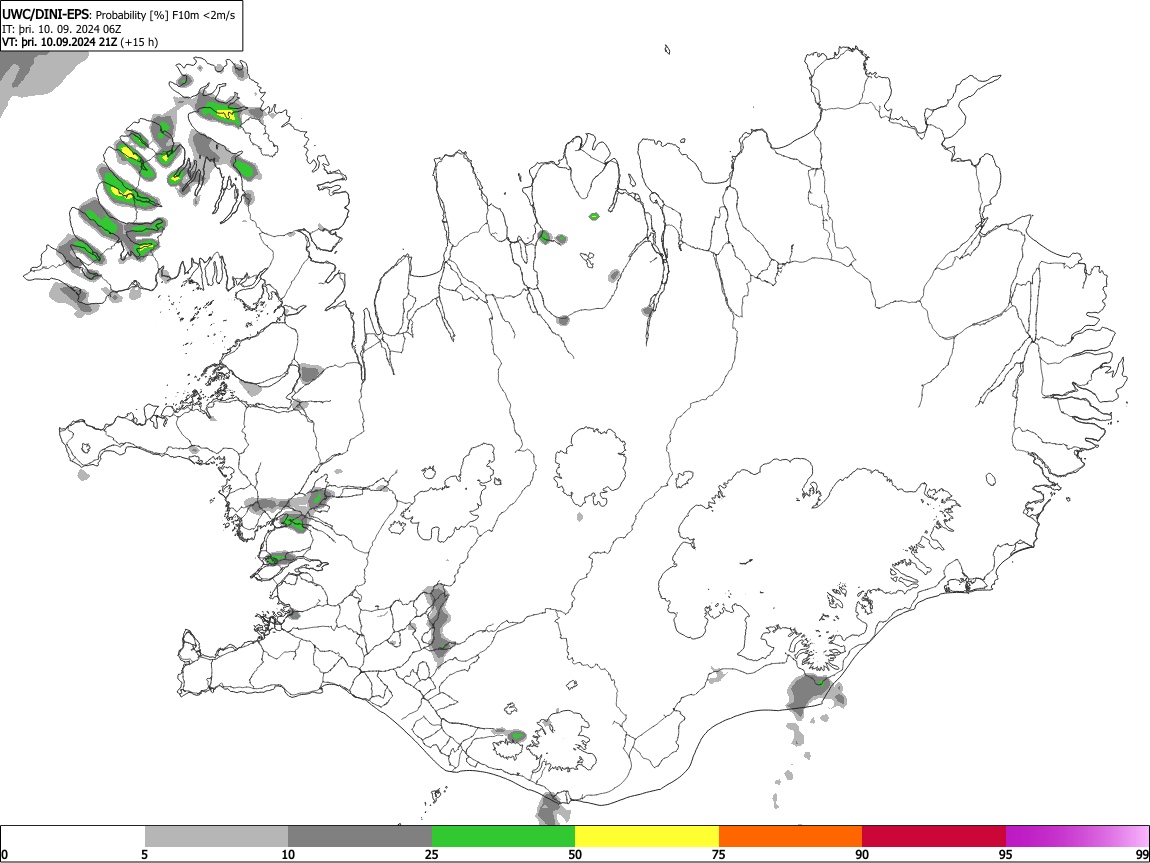Click 'Probability [%] F10m <2m/s' label

click(166, 15)
